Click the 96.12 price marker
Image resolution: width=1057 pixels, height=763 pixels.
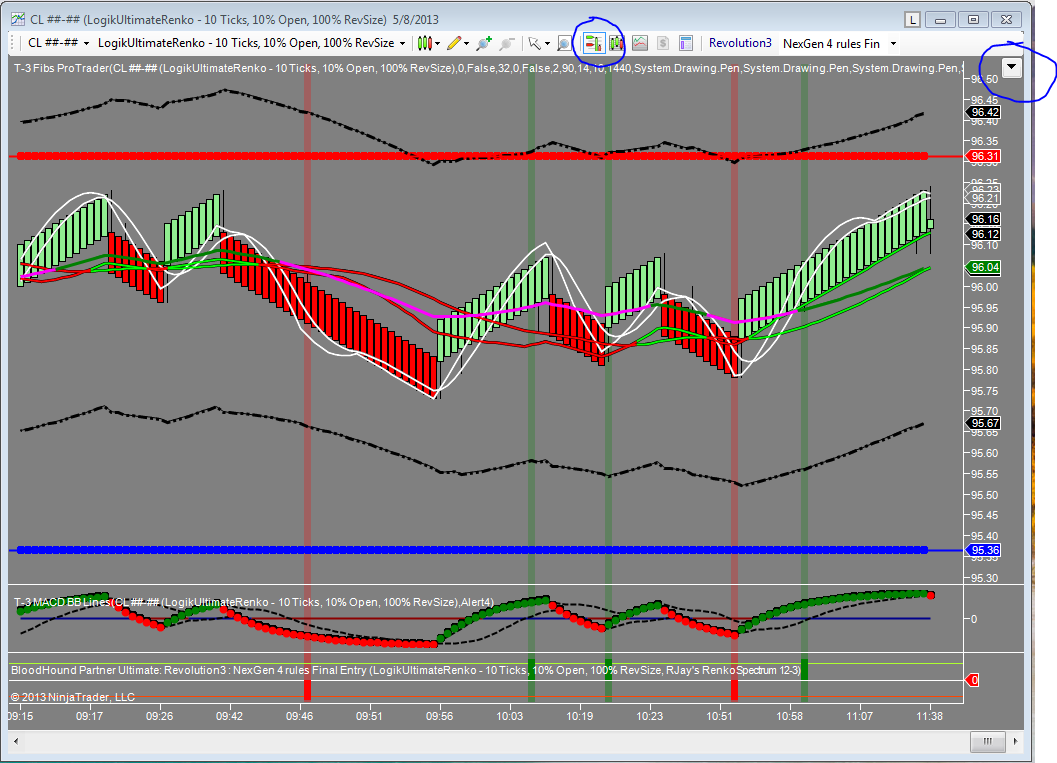click(x=984, y=235)
